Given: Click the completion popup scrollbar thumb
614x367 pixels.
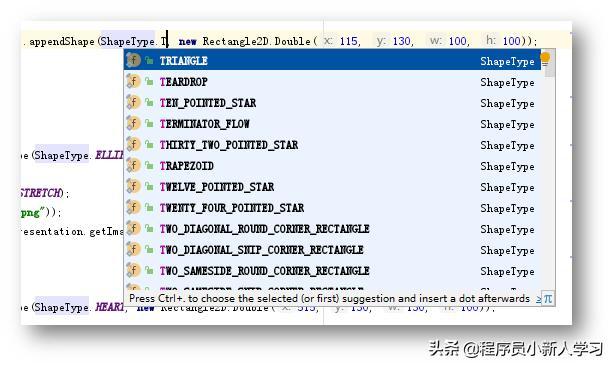Looking at the screenshot, I should tap(550, 63).
